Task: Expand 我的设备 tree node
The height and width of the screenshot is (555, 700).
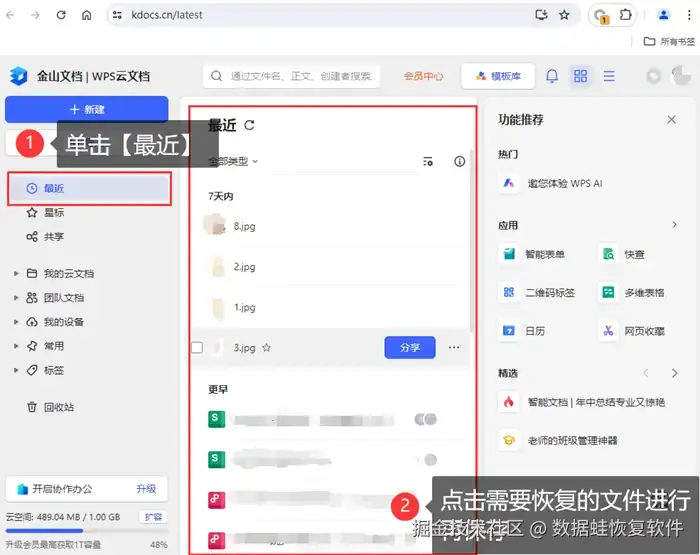Action: (16, 322)
